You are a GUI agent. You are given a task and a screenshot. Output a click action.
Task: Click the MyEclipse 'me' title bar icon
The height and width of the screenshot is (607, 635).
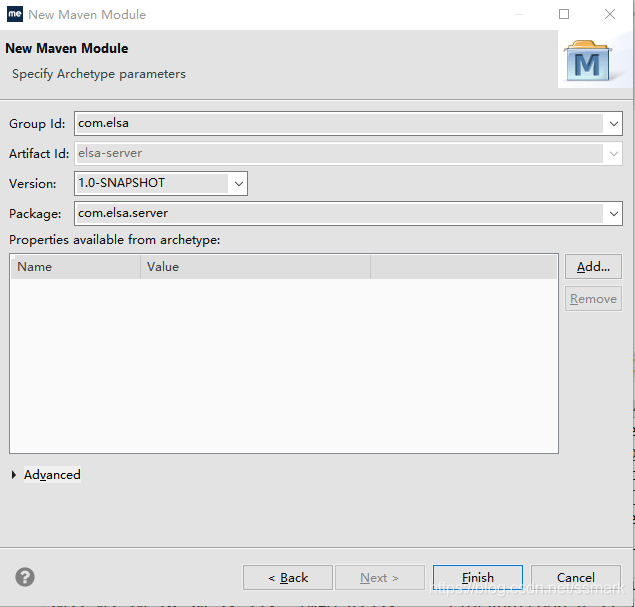15,14
